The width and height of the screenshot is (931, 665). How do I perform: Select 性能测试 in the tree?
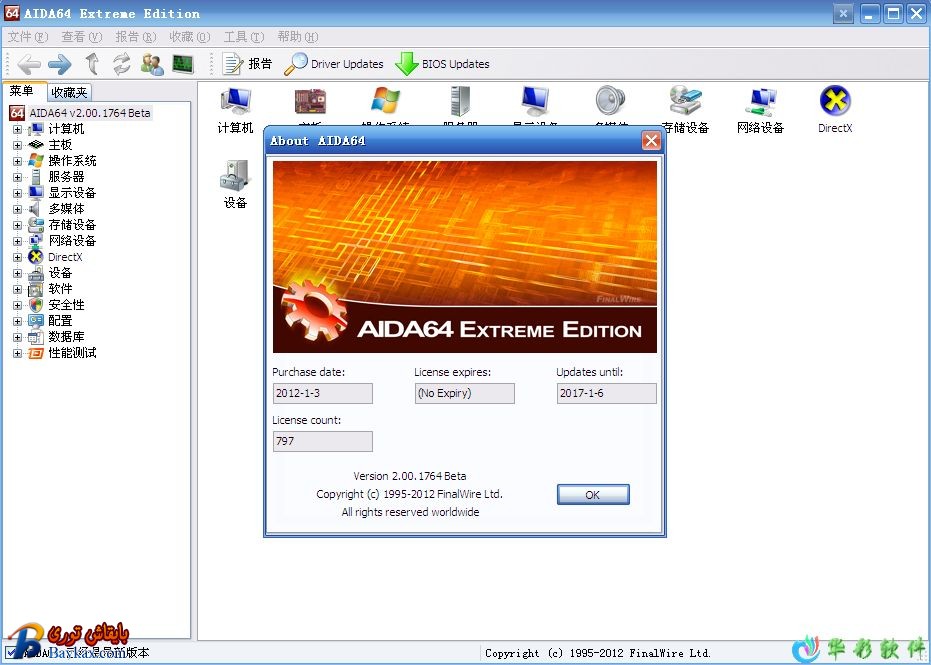coord(72,353)
